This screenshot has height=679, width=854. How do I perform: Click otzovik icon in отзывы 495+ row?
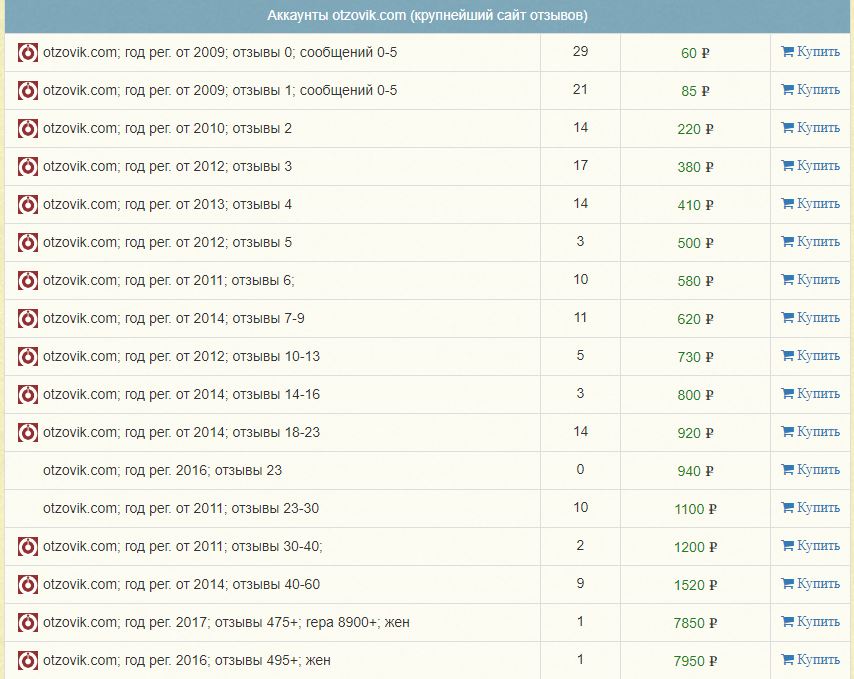click(28, 660)
